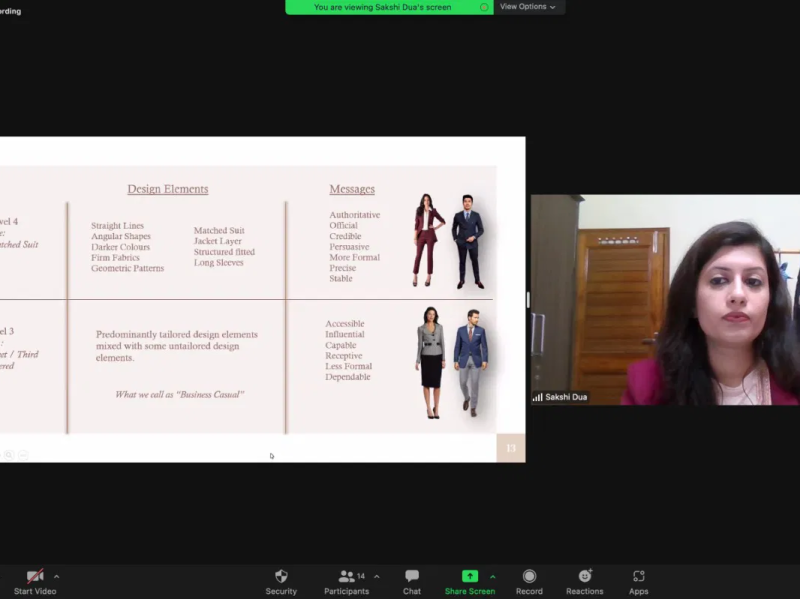Click the 'Dependable' message text
Image resolution: width=800 pixels, height=599 pixels.
[x=348, y=377]
